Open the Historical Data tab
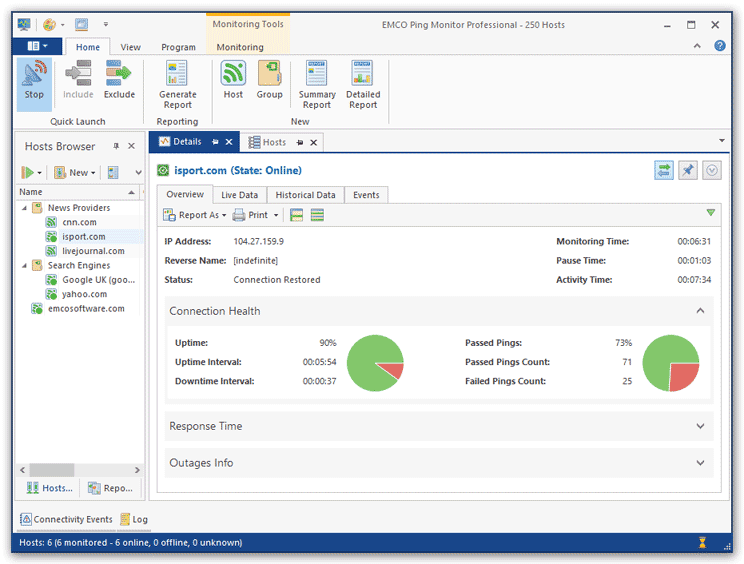 click(305, 195)
